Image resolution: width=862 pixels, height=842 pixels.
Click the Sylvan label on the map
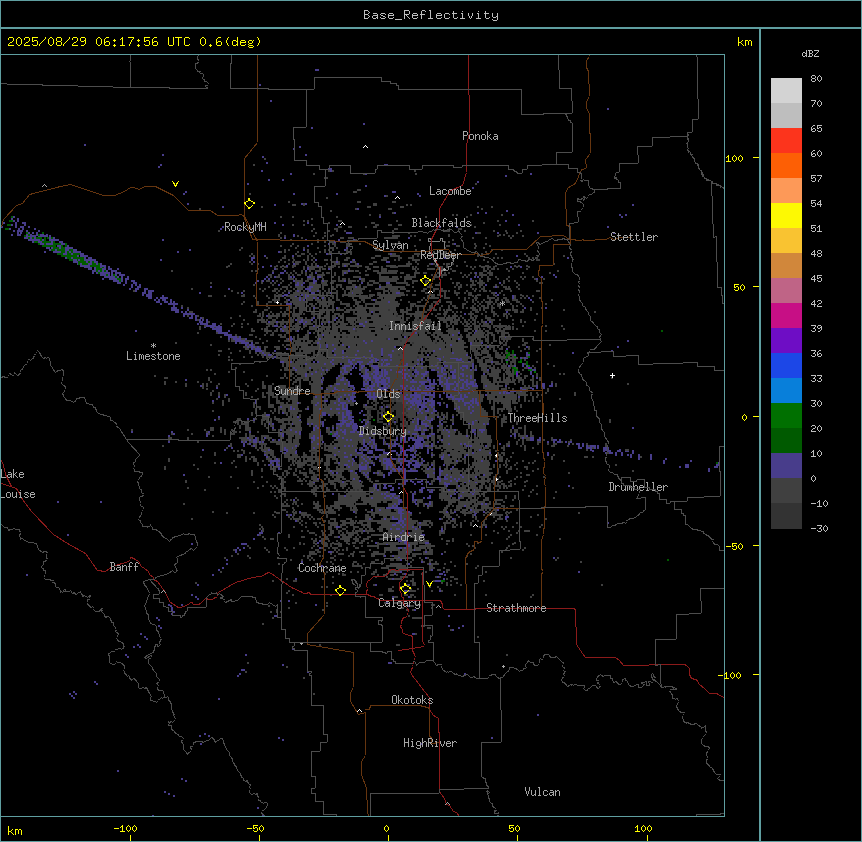tap(390, 245)
